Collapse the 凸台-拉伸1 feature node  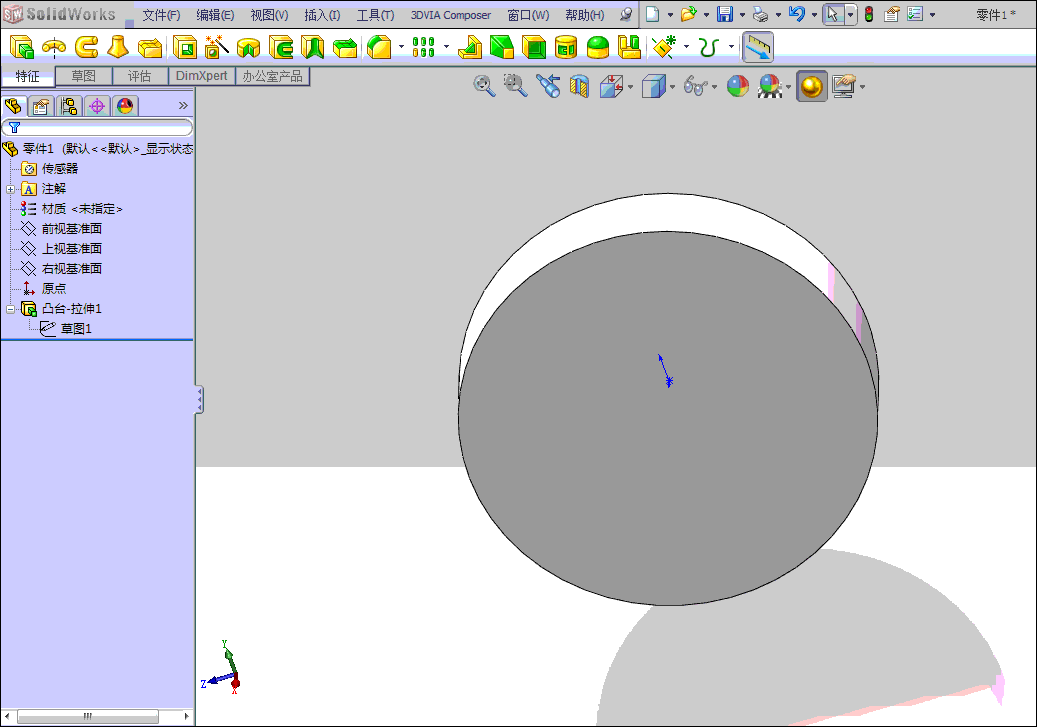[10, 309]
